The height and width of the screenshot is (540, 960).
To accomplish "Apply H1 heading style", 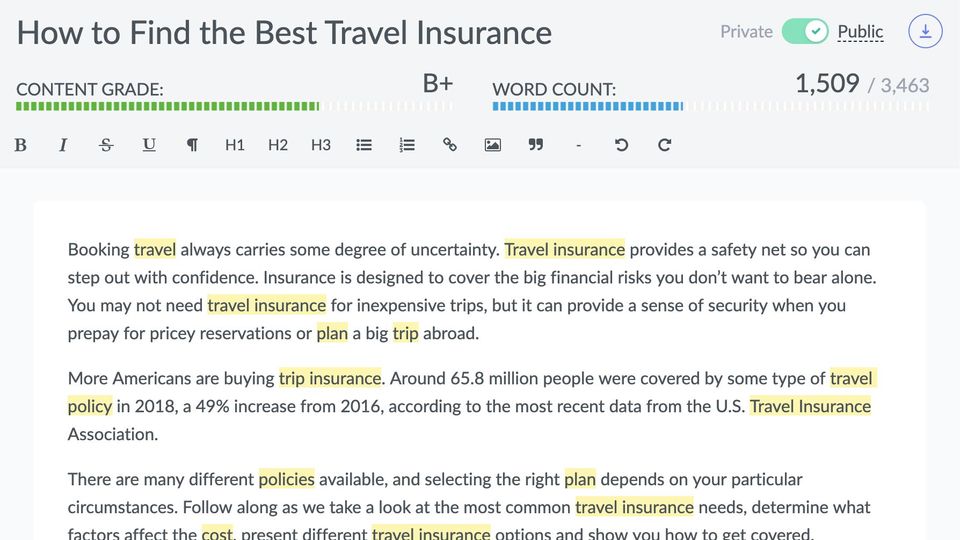I will tap(235, 145).
